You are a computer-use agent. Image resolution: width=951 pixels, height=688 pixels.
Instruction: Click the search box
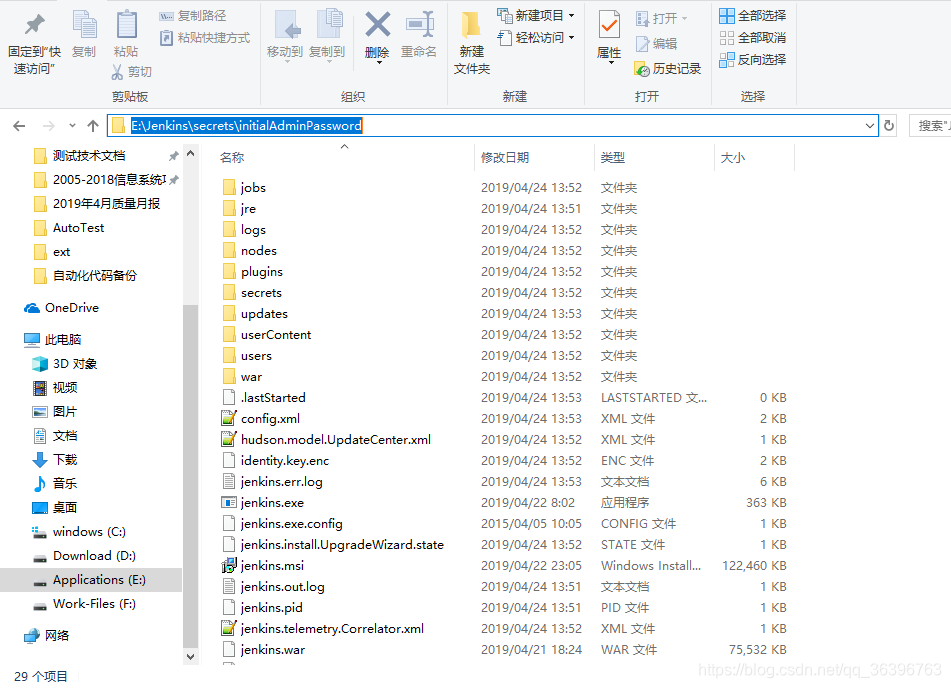tap(930, 126)
